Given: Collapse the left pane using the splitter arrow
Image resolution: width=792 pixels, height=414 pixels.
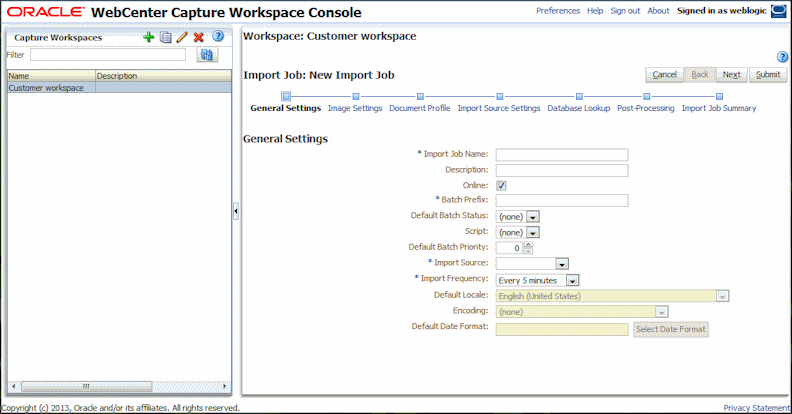Looking at the screenshot, I should (236, 211).
